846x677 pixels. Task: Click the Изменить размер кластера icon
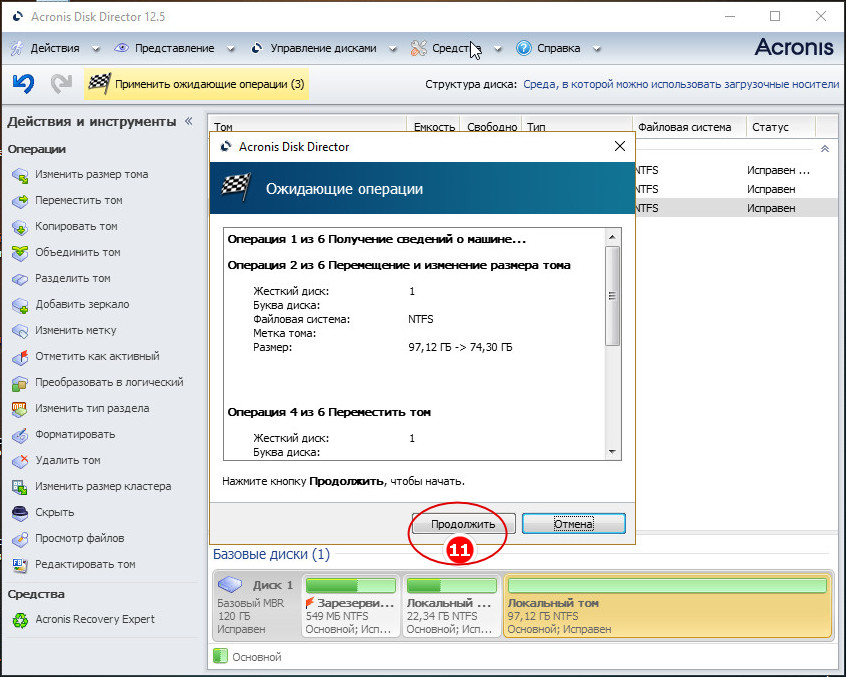[x=20, y=487]
